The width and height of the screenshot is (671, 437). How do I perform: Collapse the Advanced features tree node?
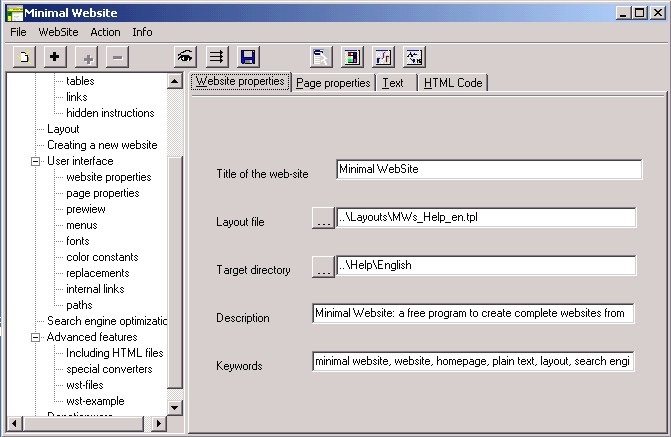click(36, 337)
